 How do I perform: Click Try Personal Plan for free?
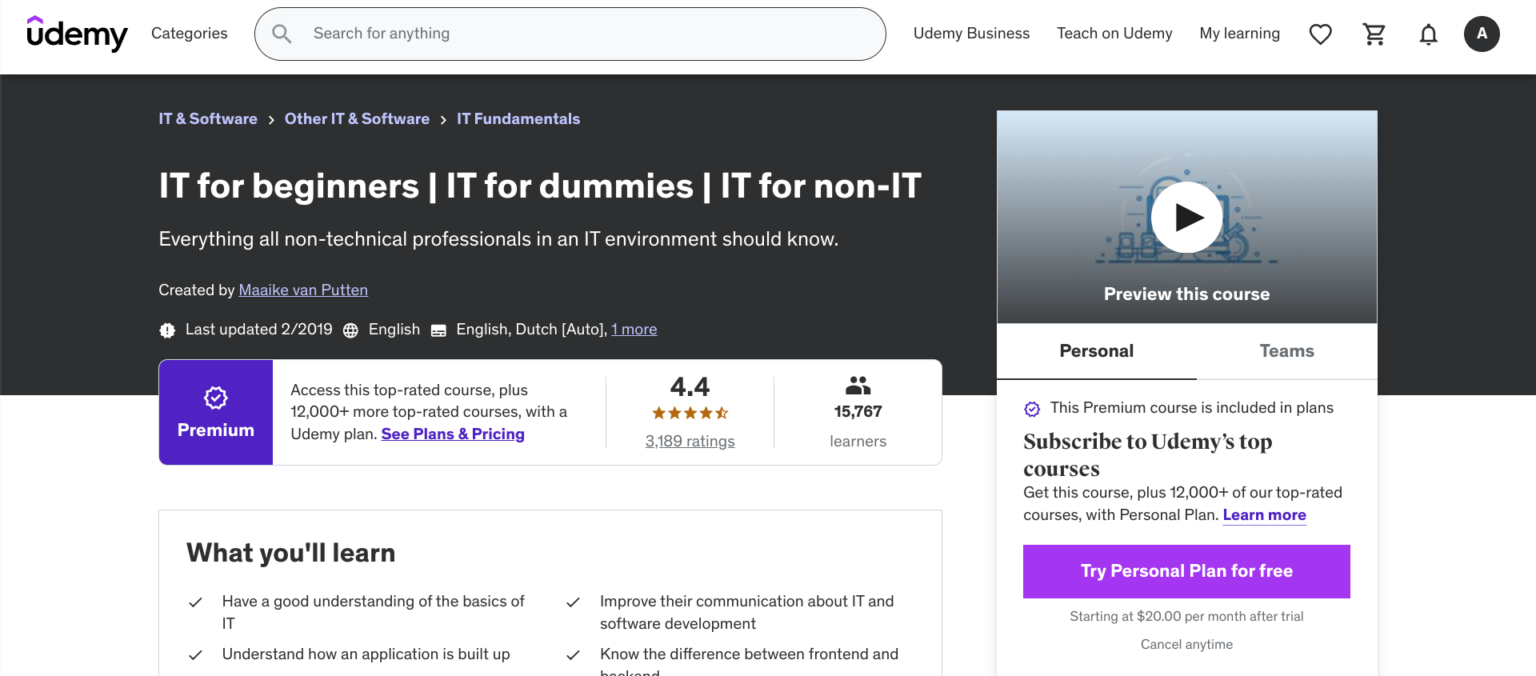[1186, 571]
